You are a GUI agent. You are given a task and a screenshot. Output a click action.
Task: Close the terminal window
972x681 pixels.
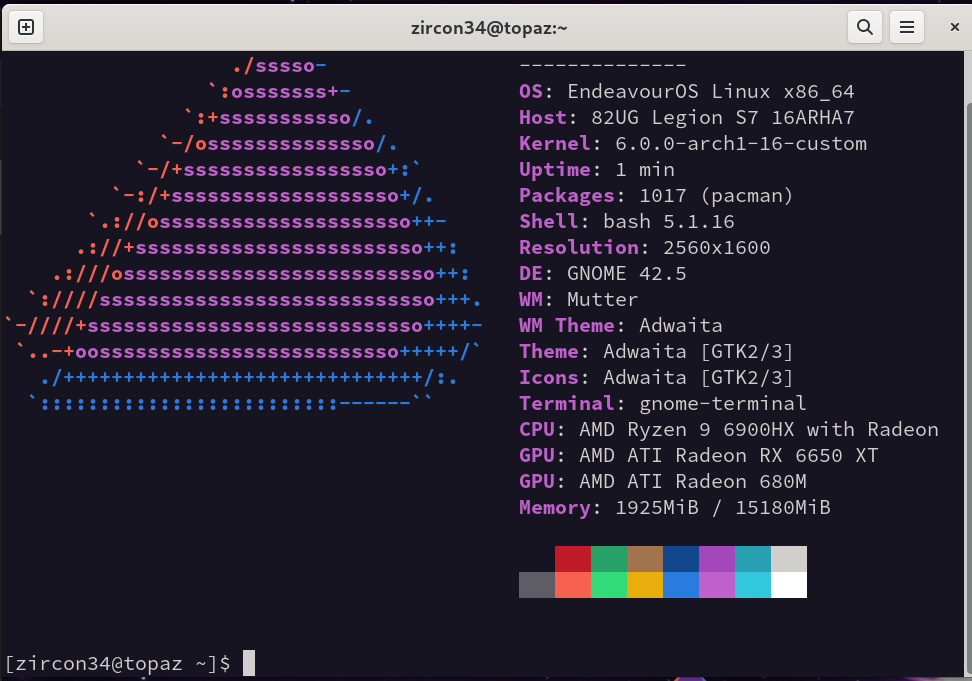954,27
